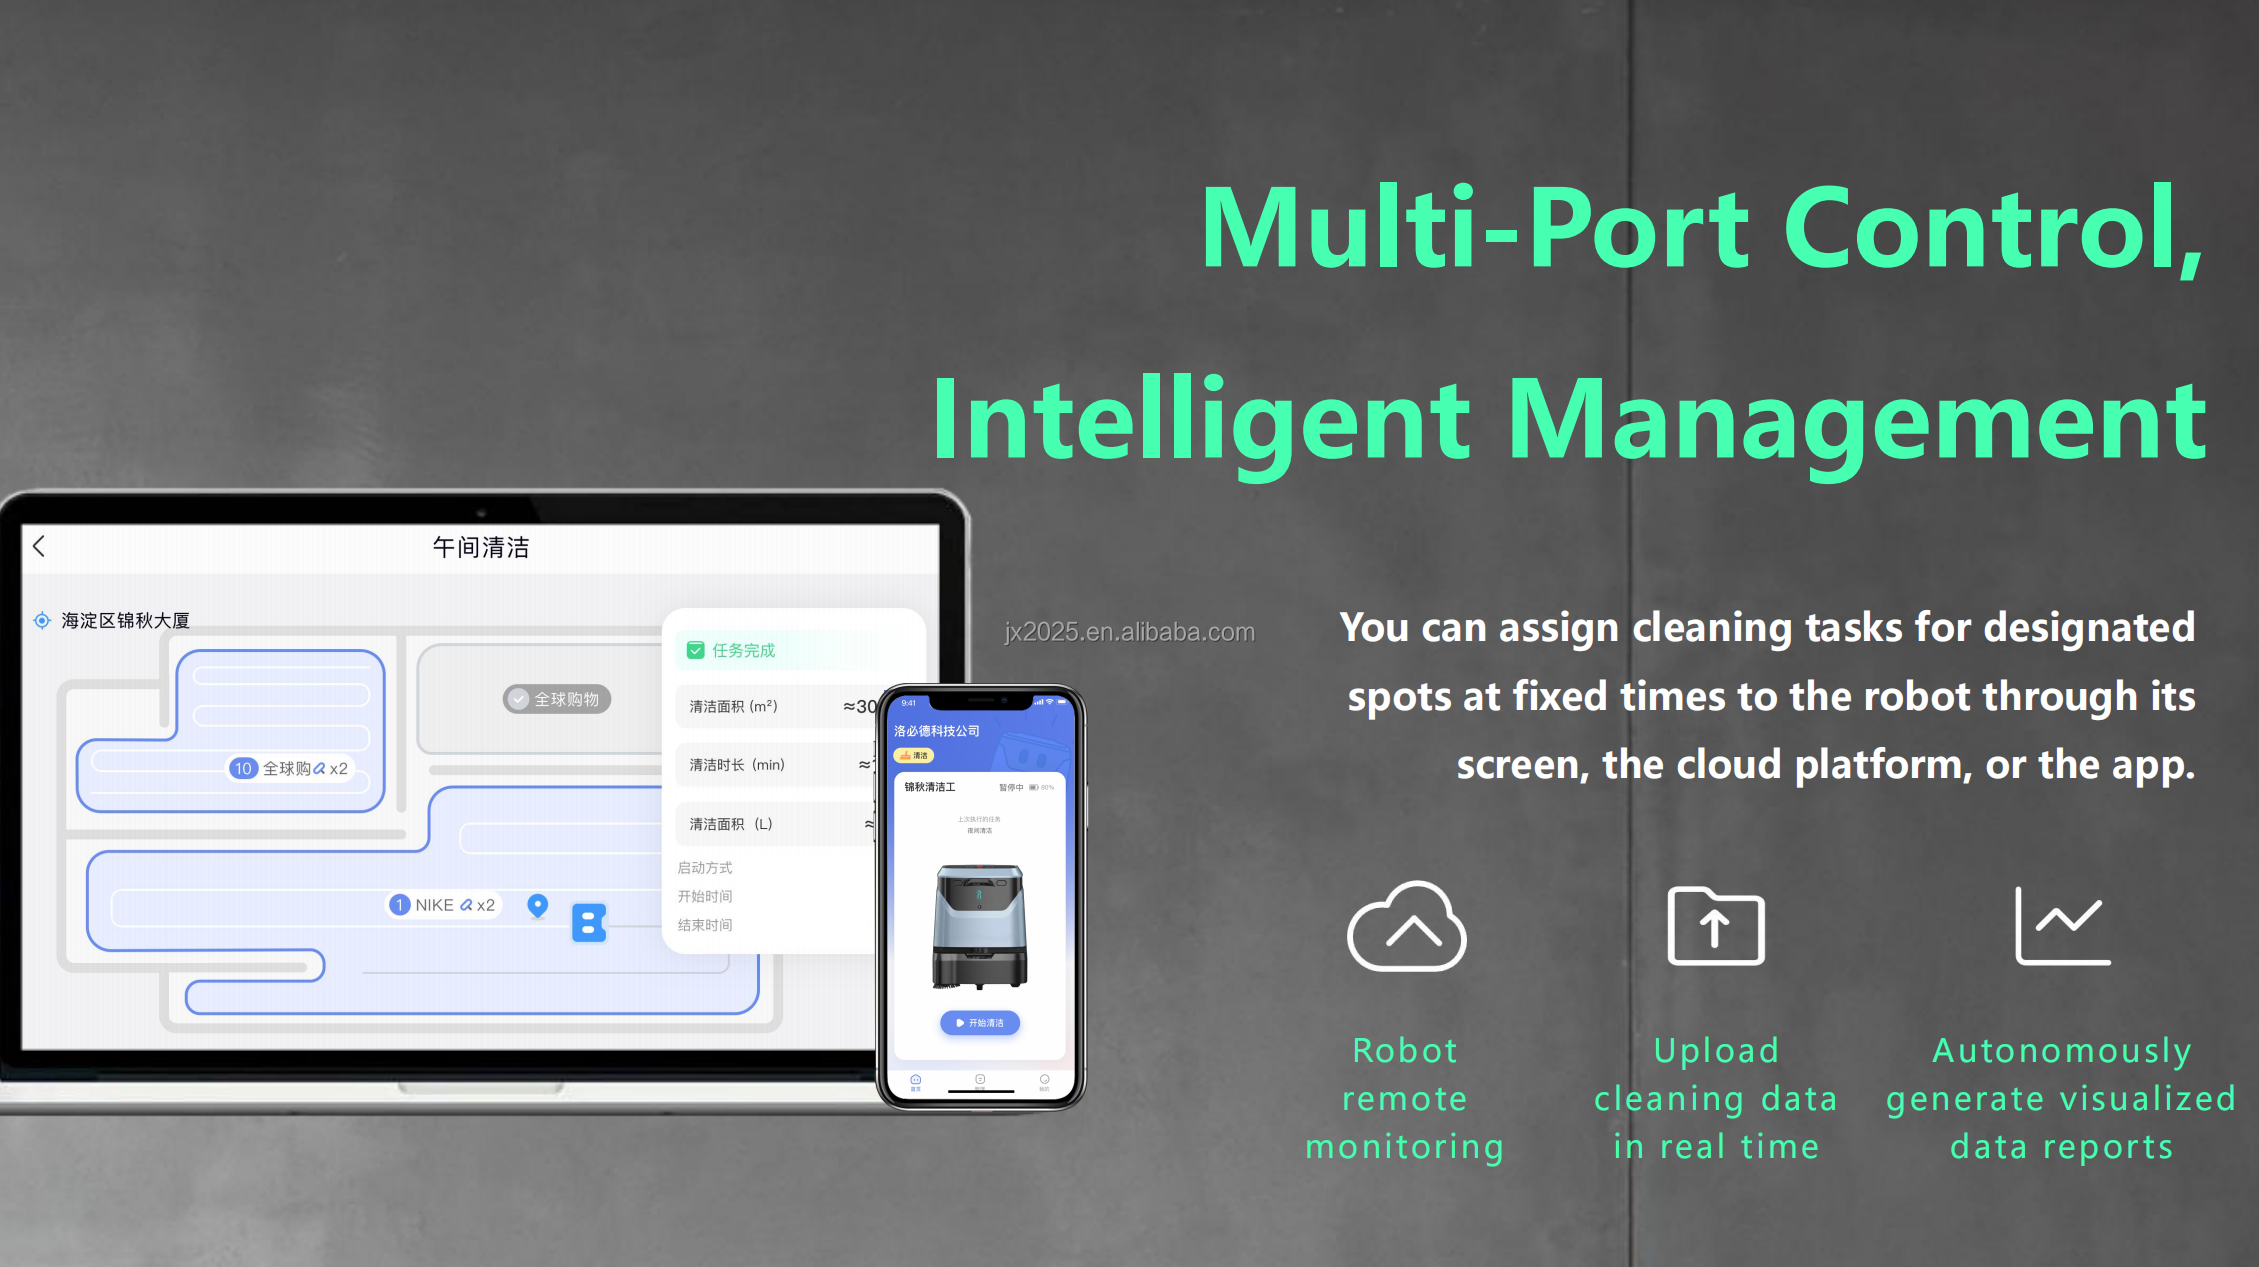Click the blue map pin marker
This screenshot has height=1267, width=2259.
(x=538, y=906)
